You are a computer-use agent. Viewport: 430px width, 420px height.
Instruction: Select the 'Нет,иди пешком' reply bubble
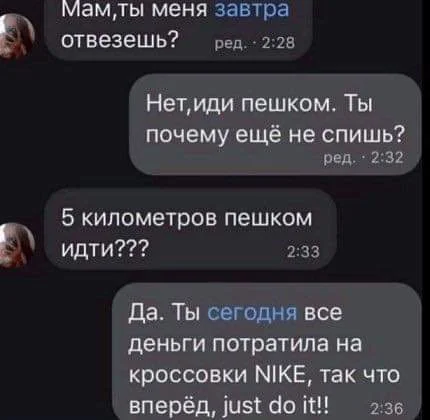[x=275, y=124]
